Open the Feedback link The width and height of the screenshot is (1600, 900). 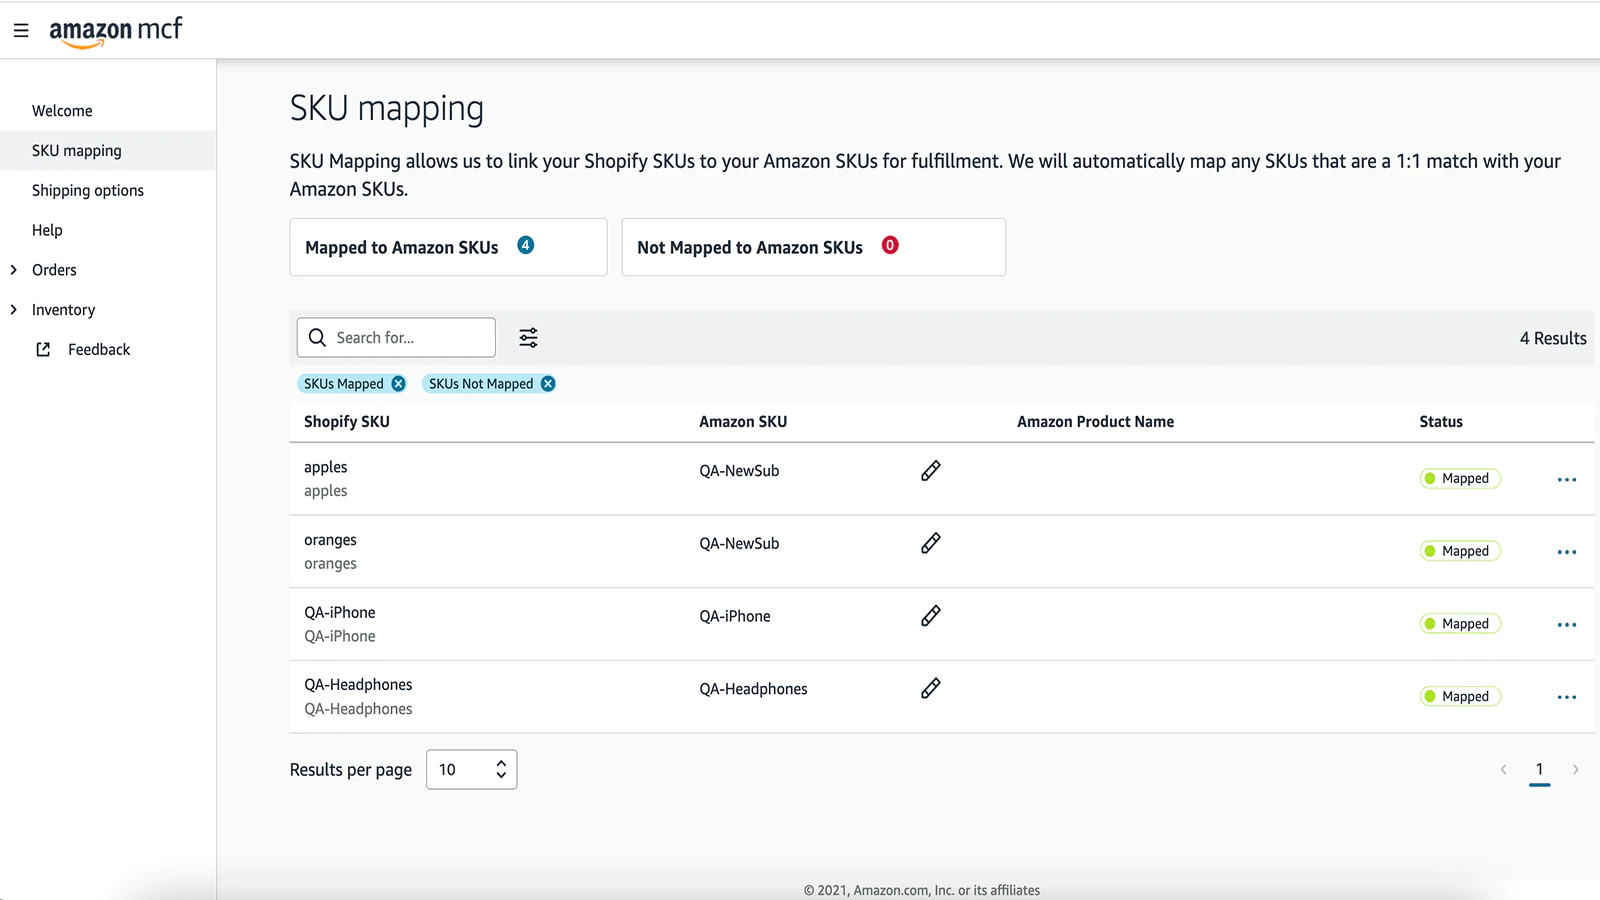(x=99, y=349)
